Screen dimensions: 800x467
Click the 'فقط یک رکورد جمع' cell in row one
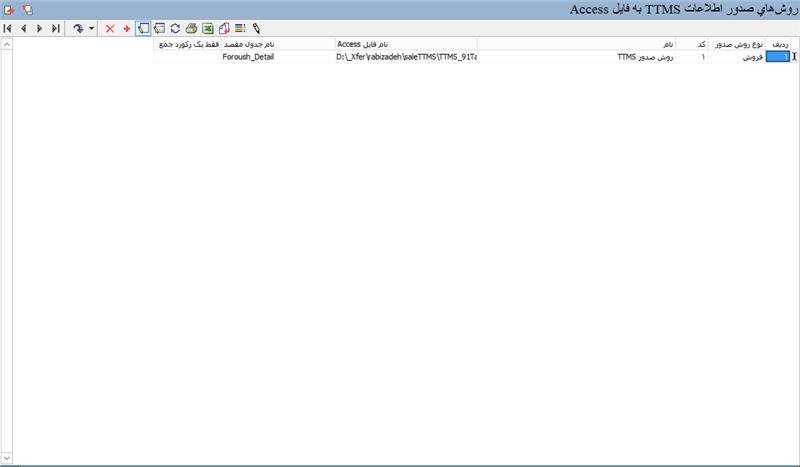tap(187, 57)
